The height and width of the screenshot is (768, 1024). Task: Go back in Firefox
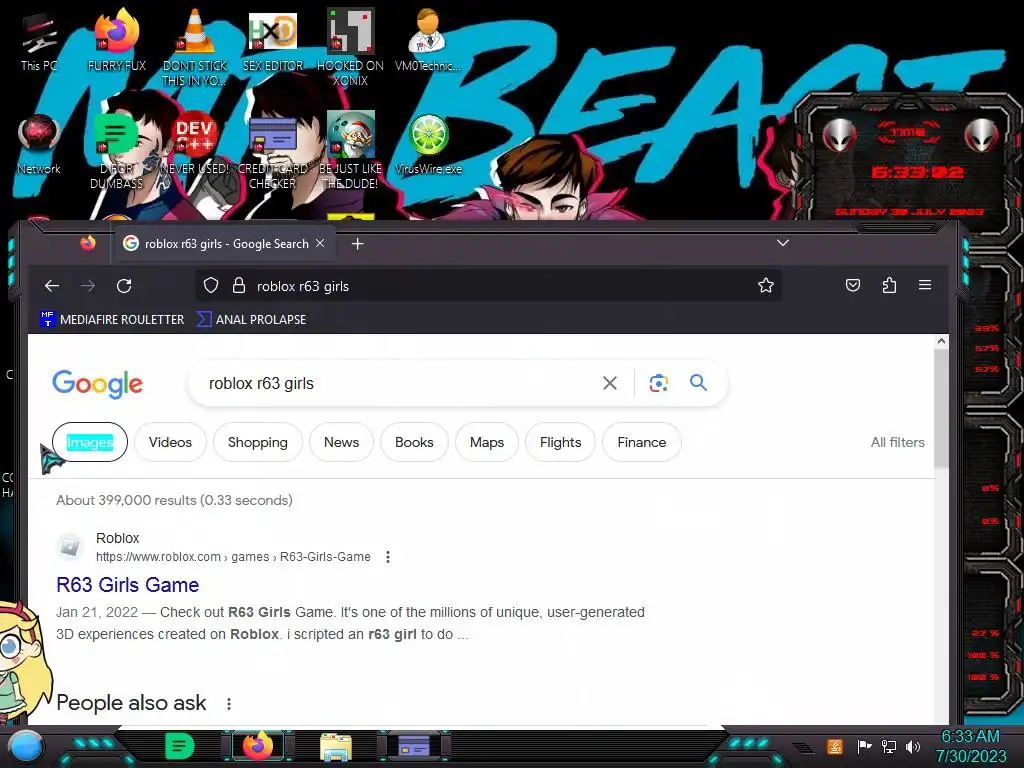click(x=52, y=286)
